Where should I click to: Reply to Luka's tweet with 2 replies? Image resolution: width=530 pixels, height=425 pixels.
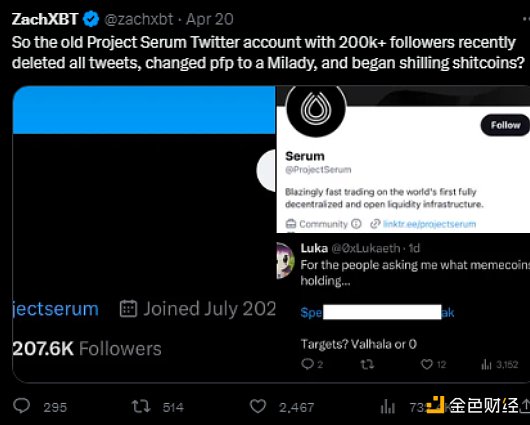coord(307,364)
